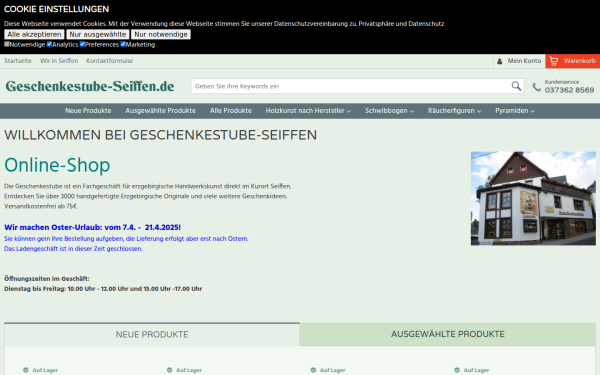Screen dimensions: 600x375
Task: Click the Online-Shop heading
Action: 57,165
